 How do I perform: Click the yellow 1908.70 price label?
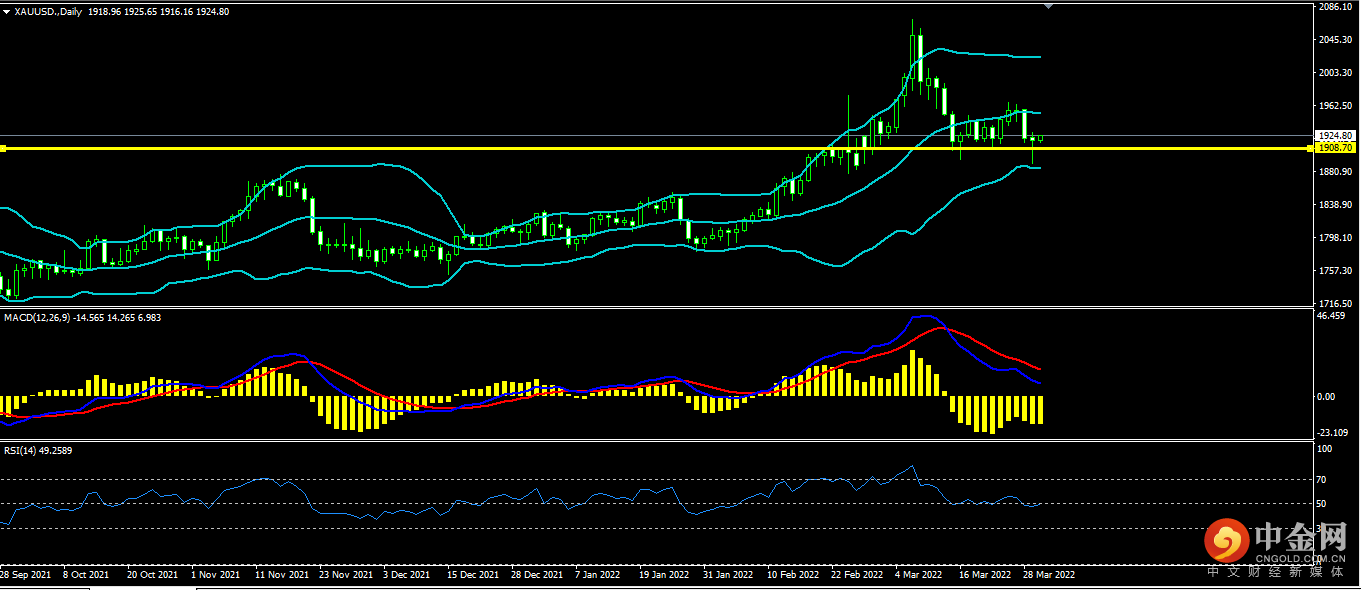pyautogui.click(x=1335, y=148)
